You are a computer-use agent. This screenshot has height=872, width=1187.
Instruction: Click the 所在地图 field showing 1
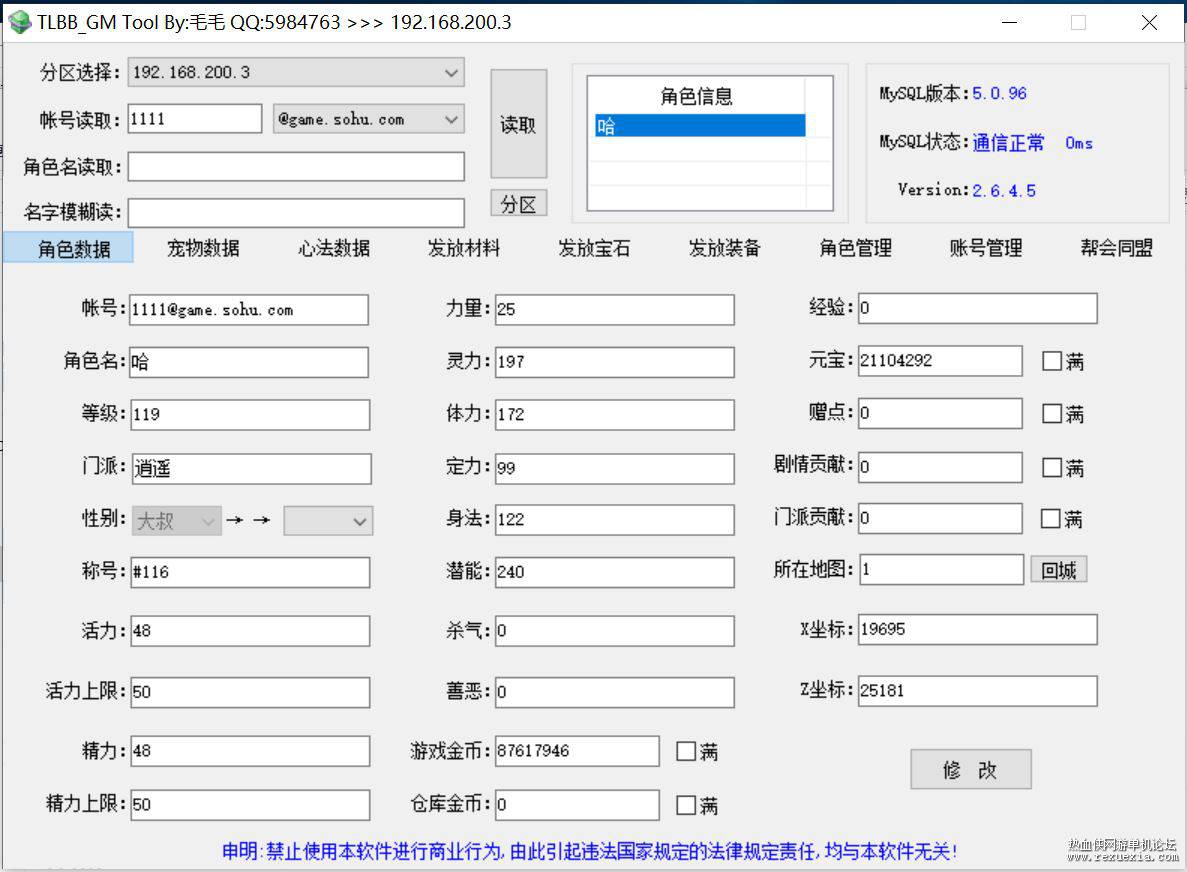(942, 569)
